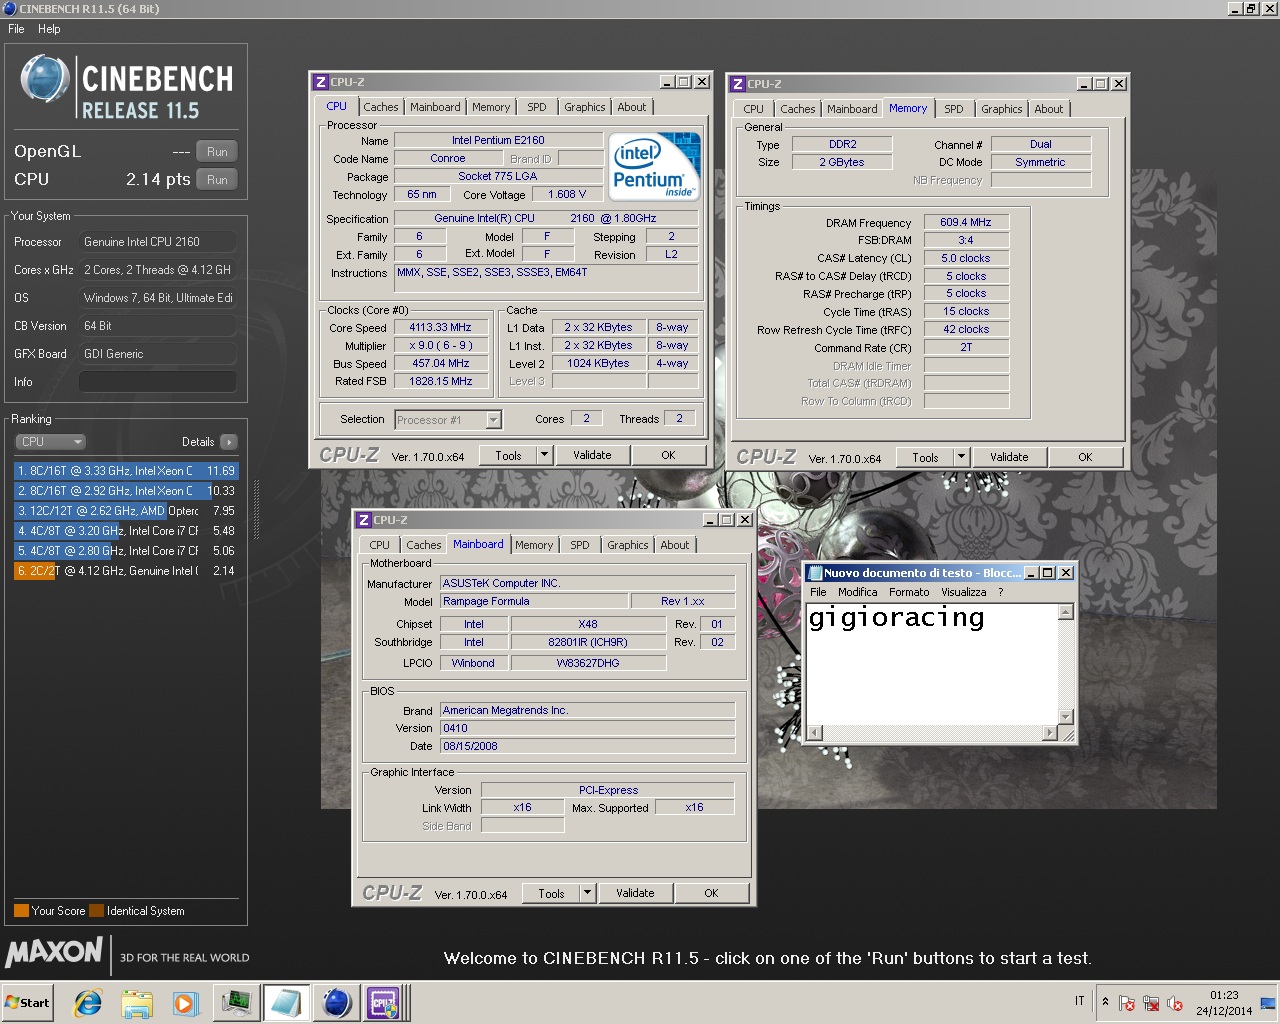This screenshot has height=1024, width=1280.
Task: Open Cinebench File menu
Action: click(17, 29)
